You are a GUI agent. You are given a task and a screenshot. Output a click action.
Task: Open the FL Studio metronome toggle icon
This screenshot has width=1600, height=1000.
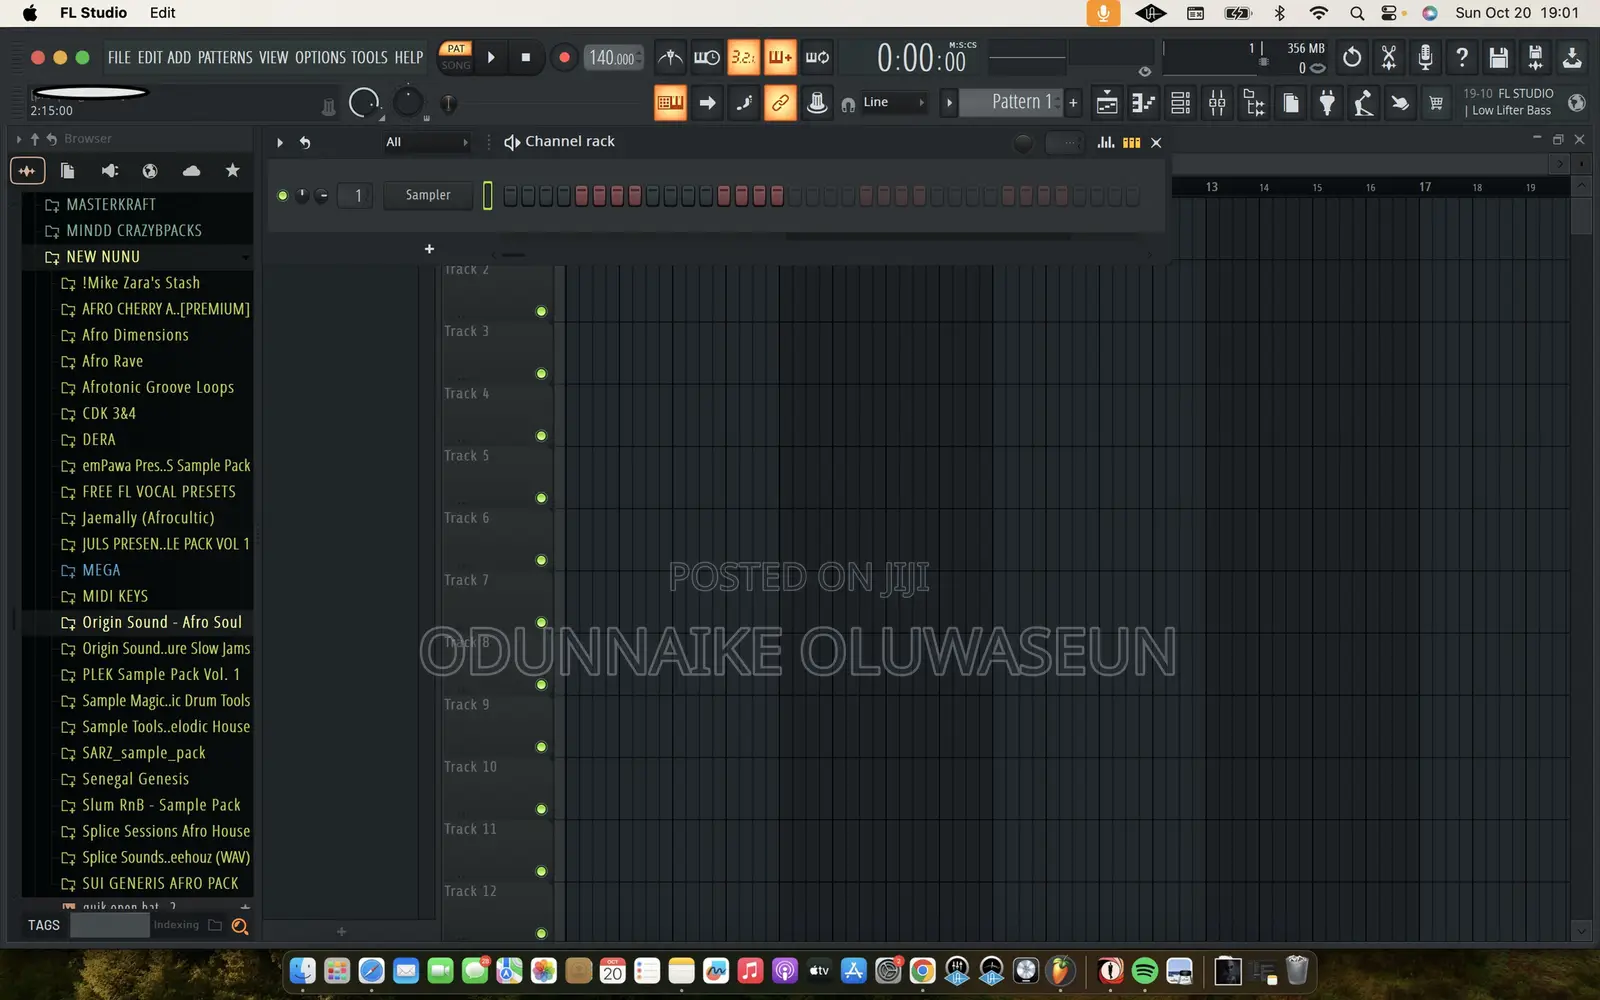click(670, 57)
